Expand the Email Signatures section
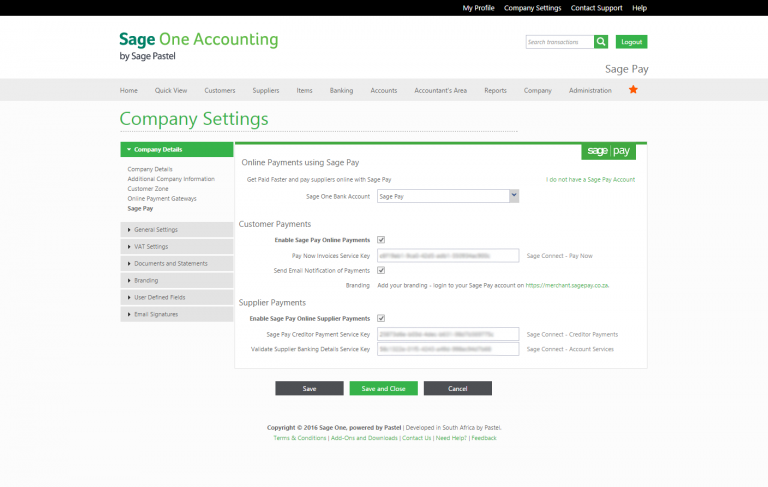Screen dimensions: 768x487 (x=177, y=314)
